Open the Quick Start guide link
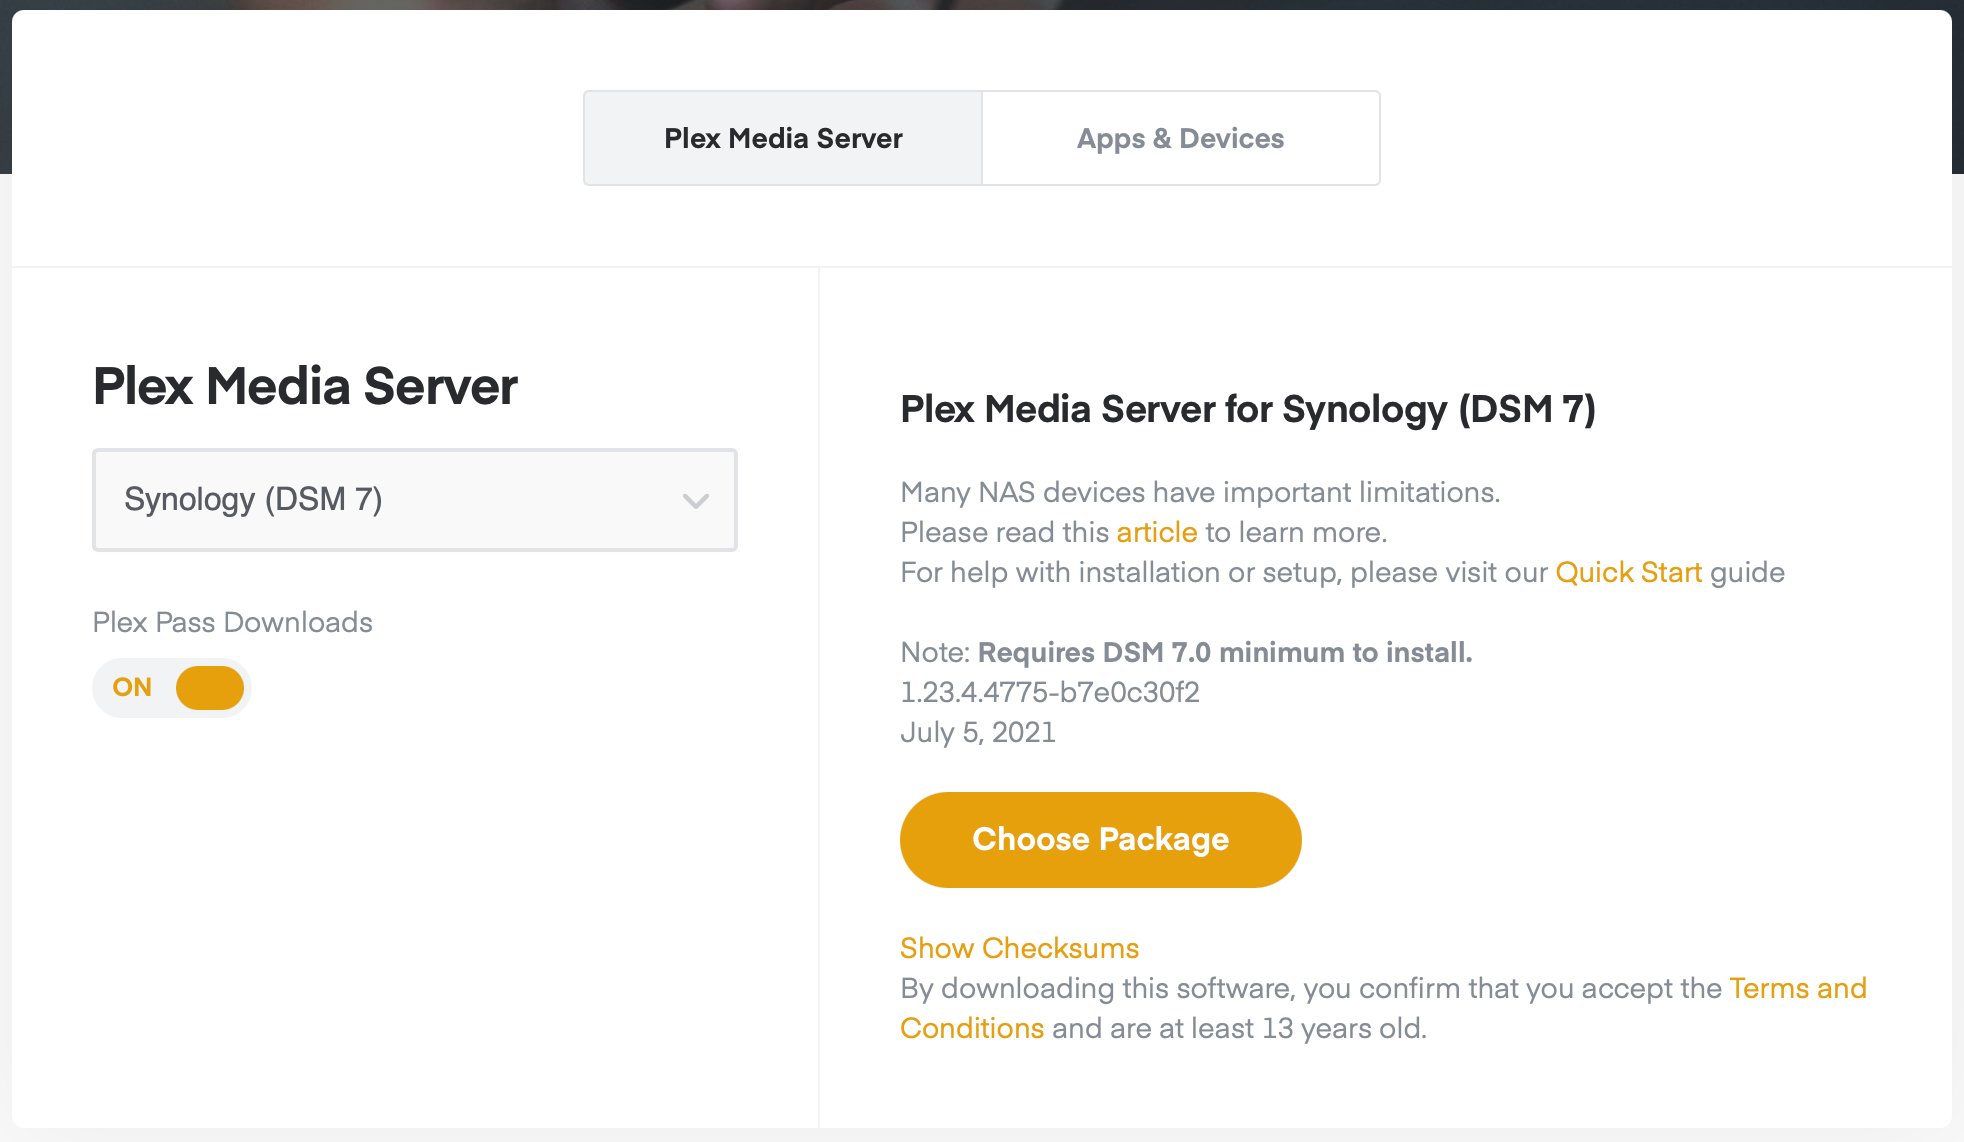 (1629, 572)
